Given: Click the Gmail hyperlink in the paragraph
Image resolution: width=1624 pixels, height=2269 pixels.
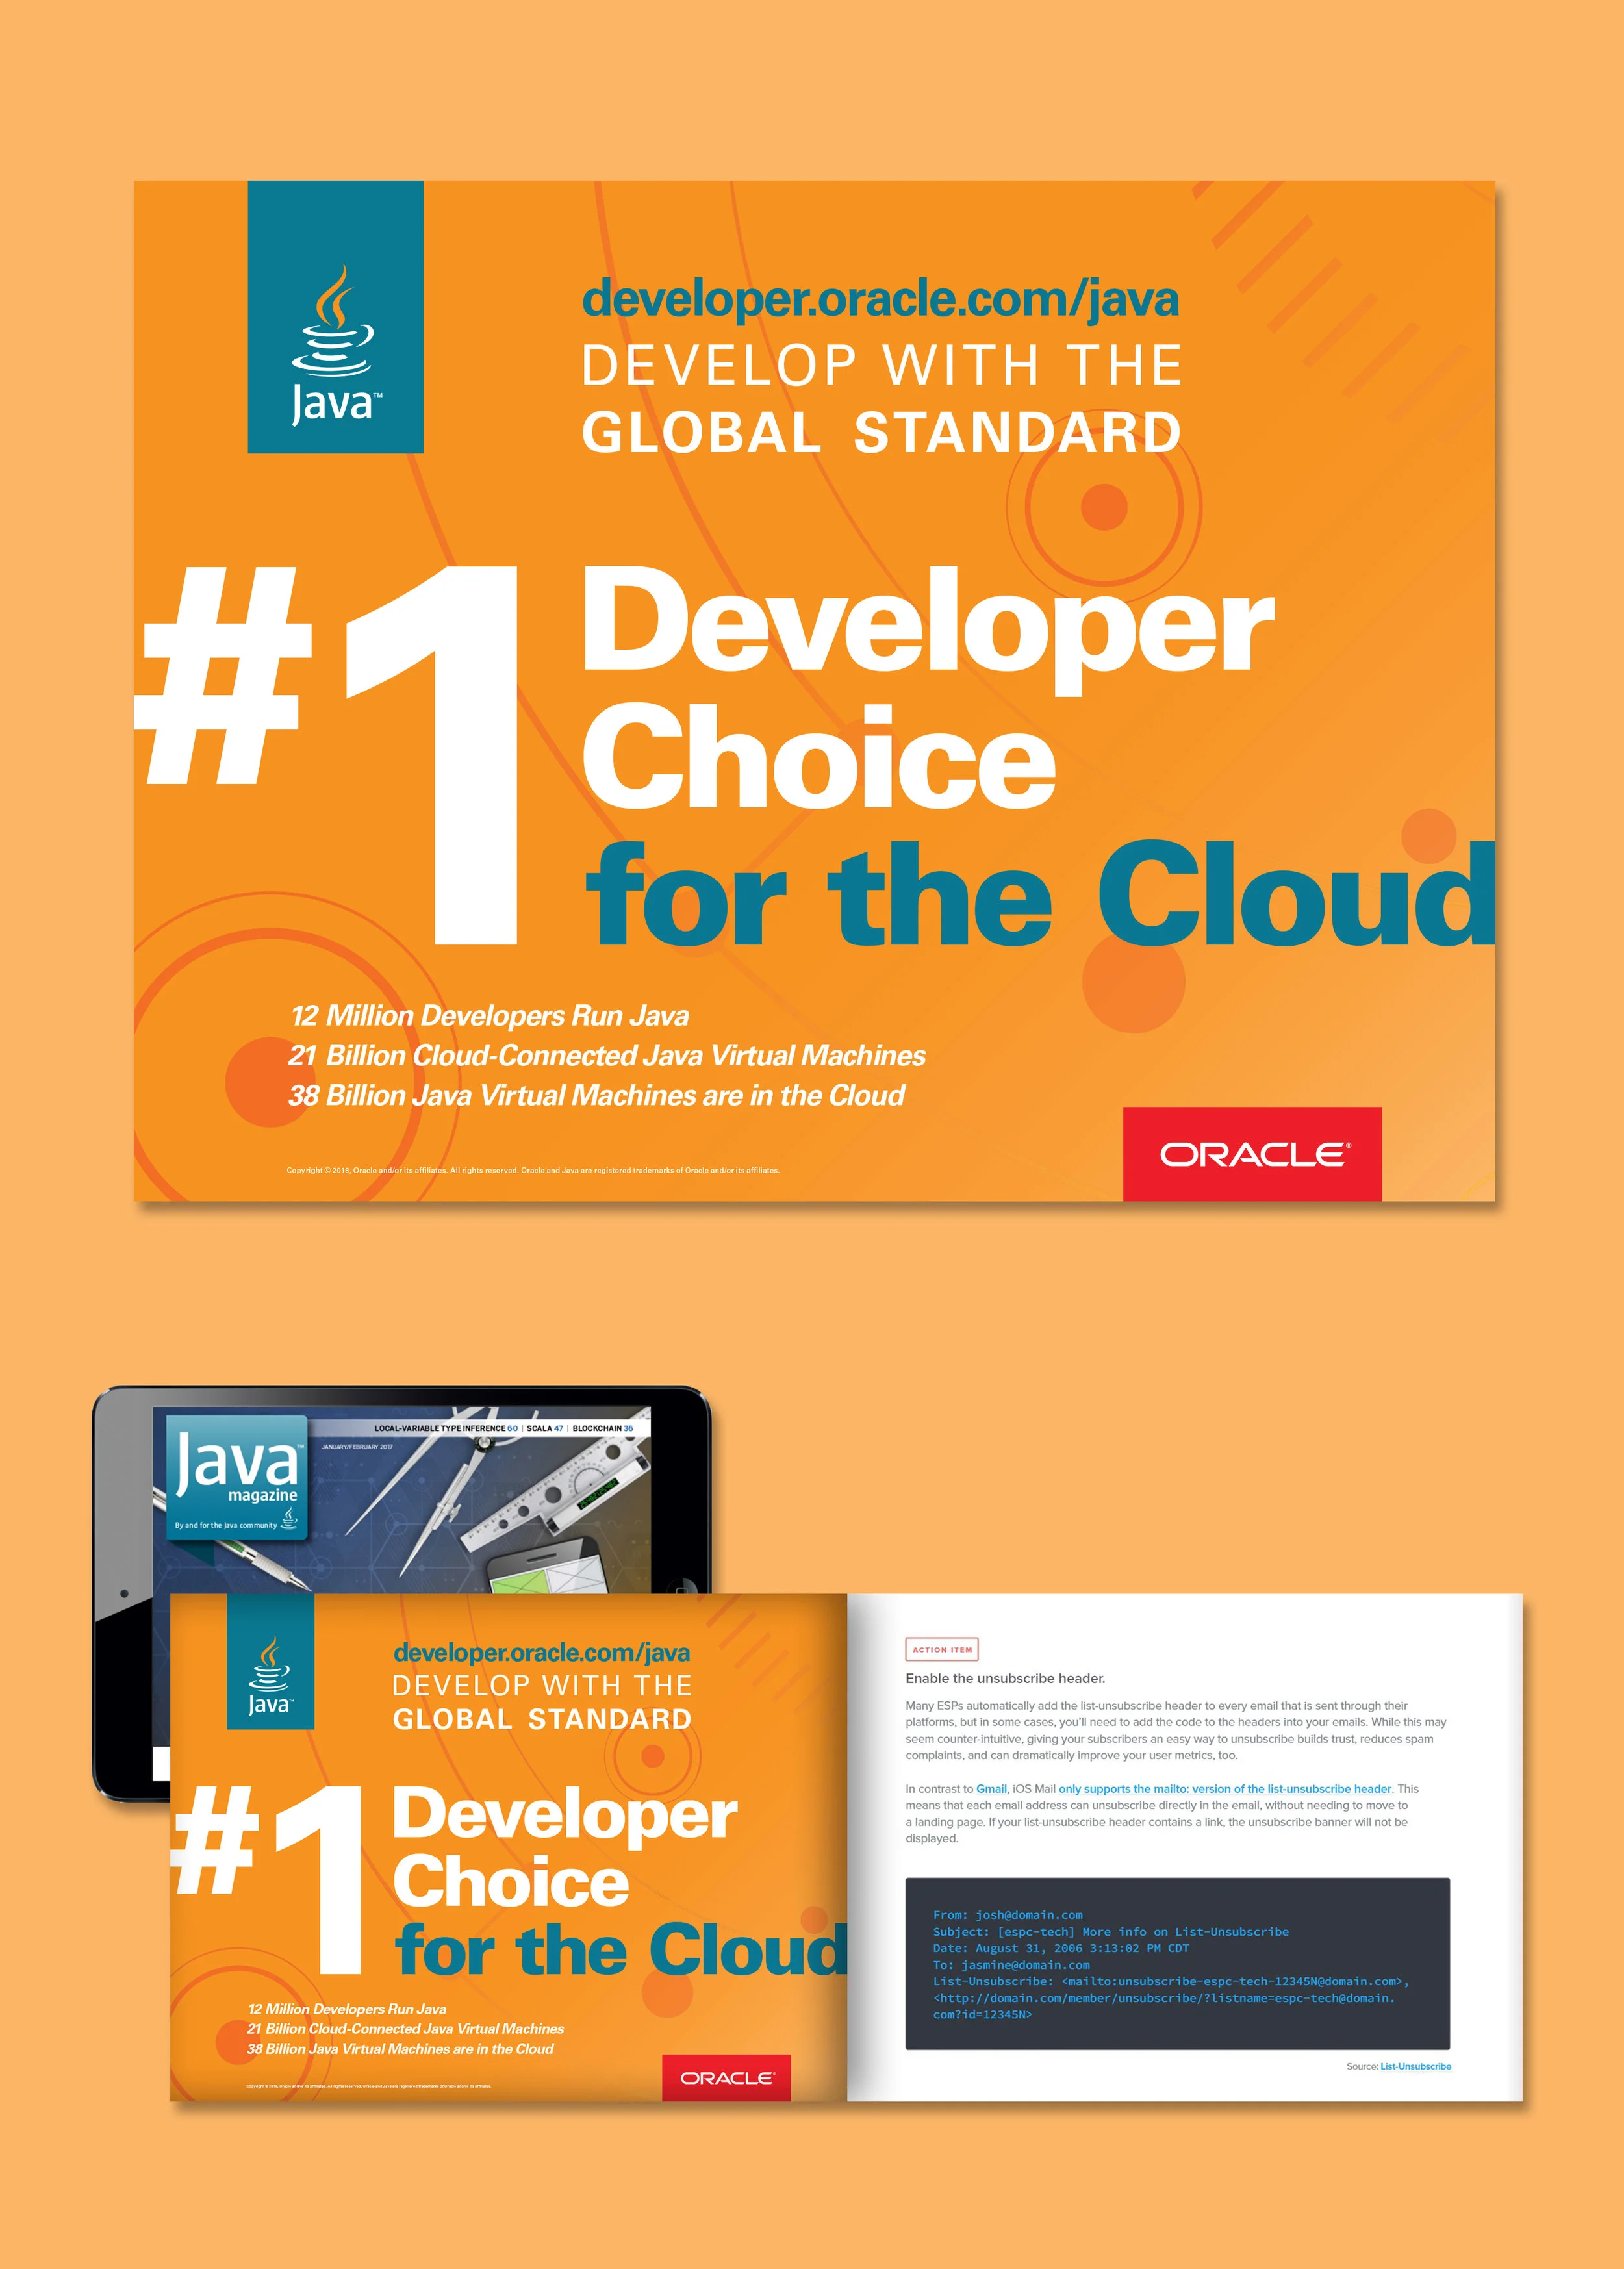Looking at the screenshot, I should (991, 1789).
